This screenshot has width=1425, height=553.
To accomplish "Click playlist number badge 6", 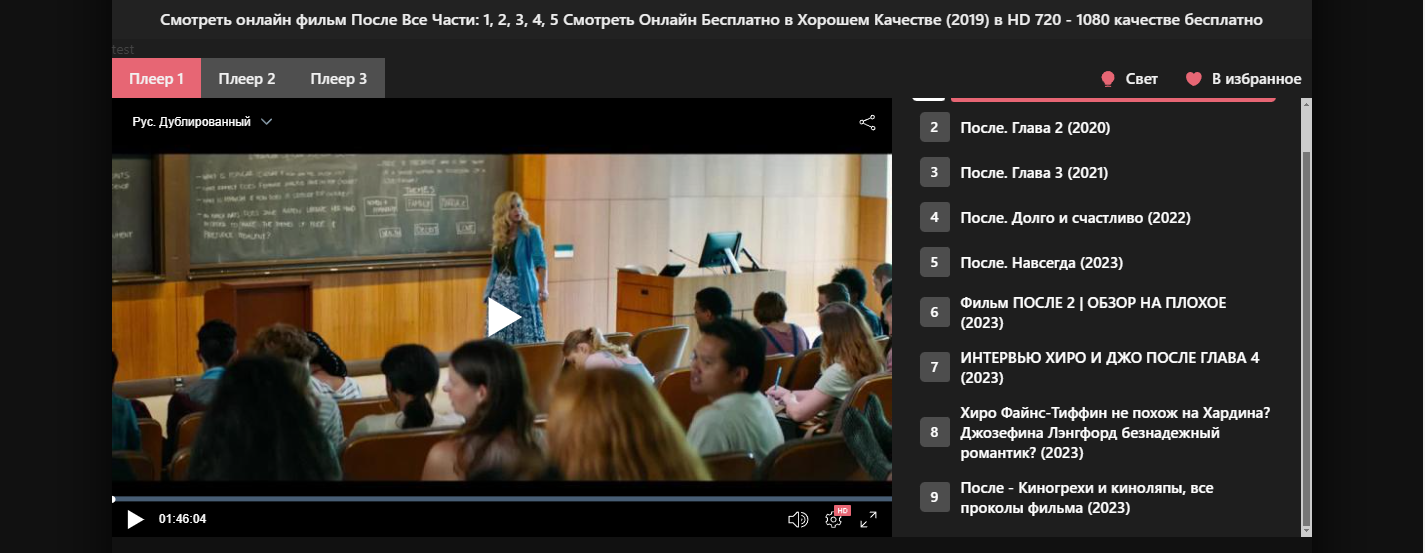I will point(934,312).
